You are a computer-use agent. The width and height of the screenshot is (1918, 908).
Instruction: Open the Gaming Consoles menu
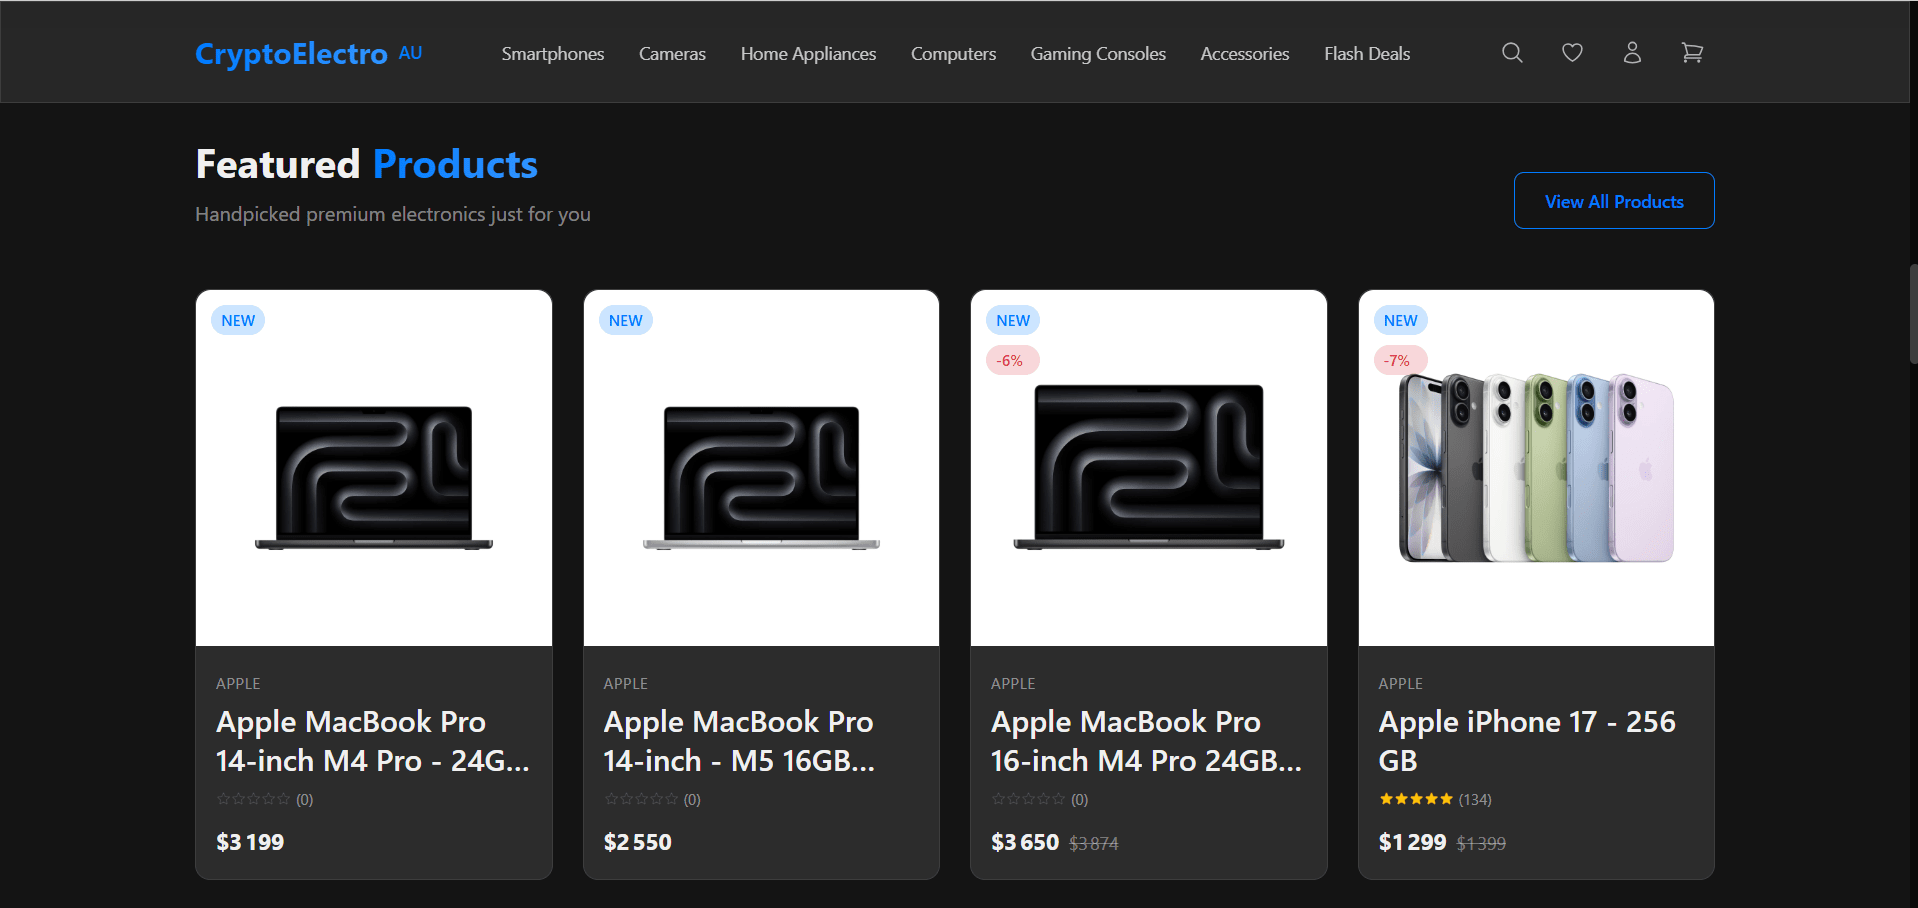point(1098,54)
